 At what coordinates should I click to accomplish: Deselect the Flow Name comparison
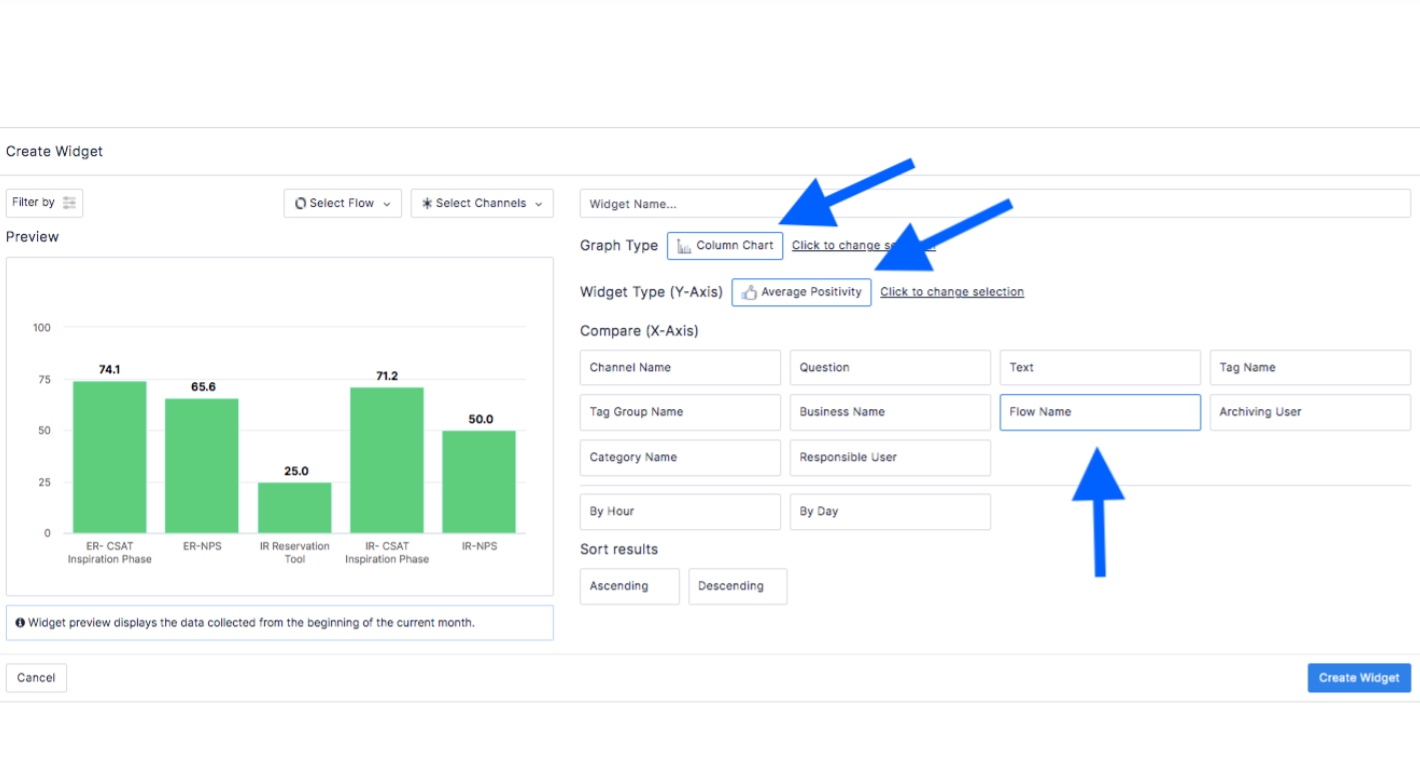[x=1100, y=412]
